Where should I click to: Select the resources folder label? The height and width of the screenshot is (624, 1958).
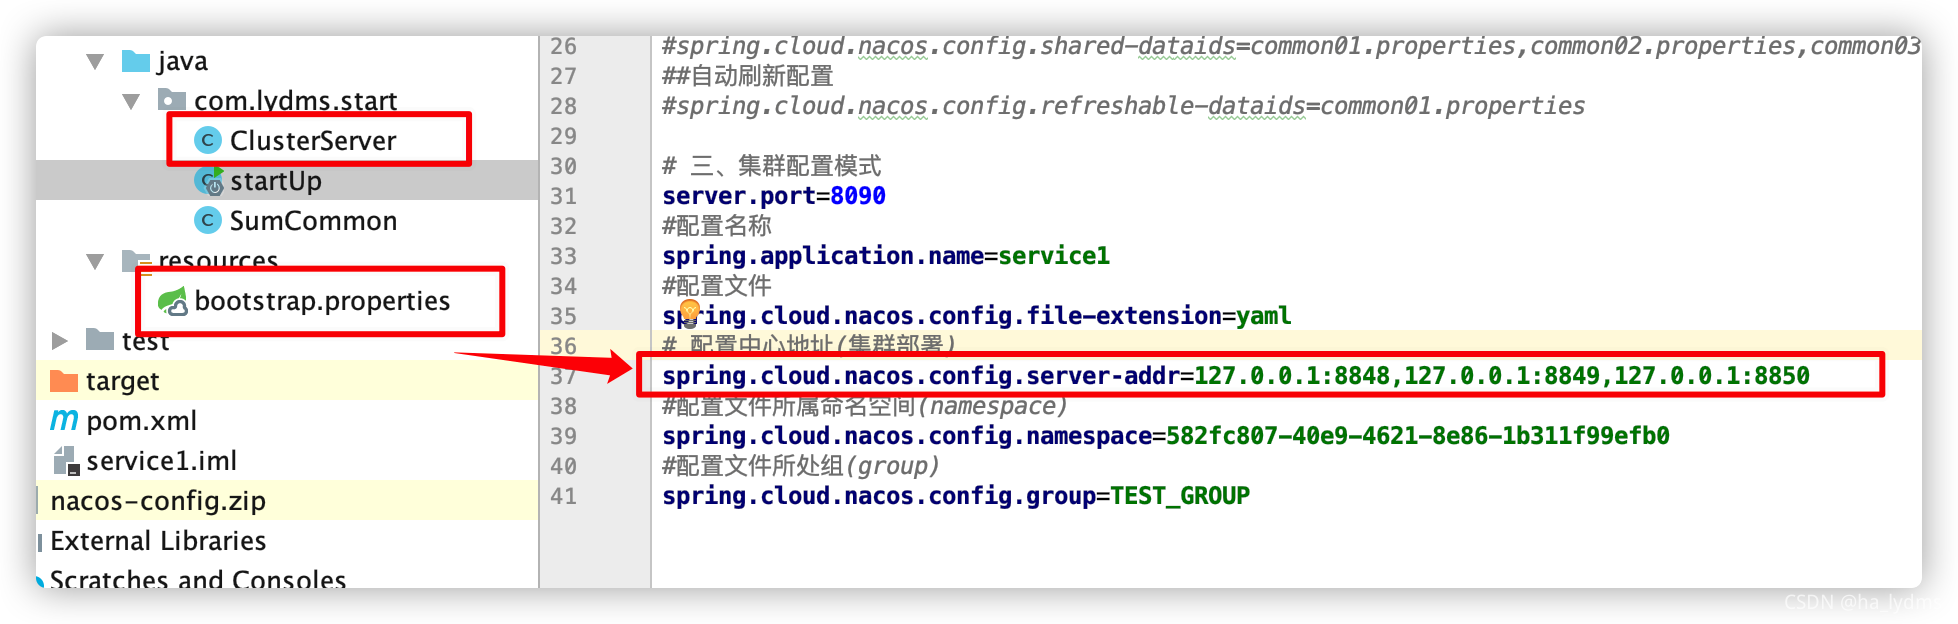click(x=218, y=261)
